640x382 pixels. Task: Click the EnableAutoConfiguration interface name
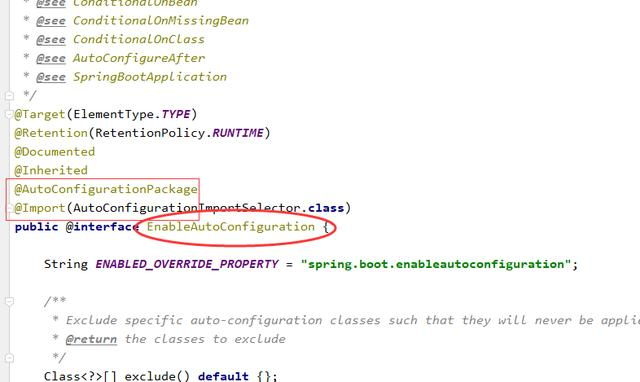[231, 227]
